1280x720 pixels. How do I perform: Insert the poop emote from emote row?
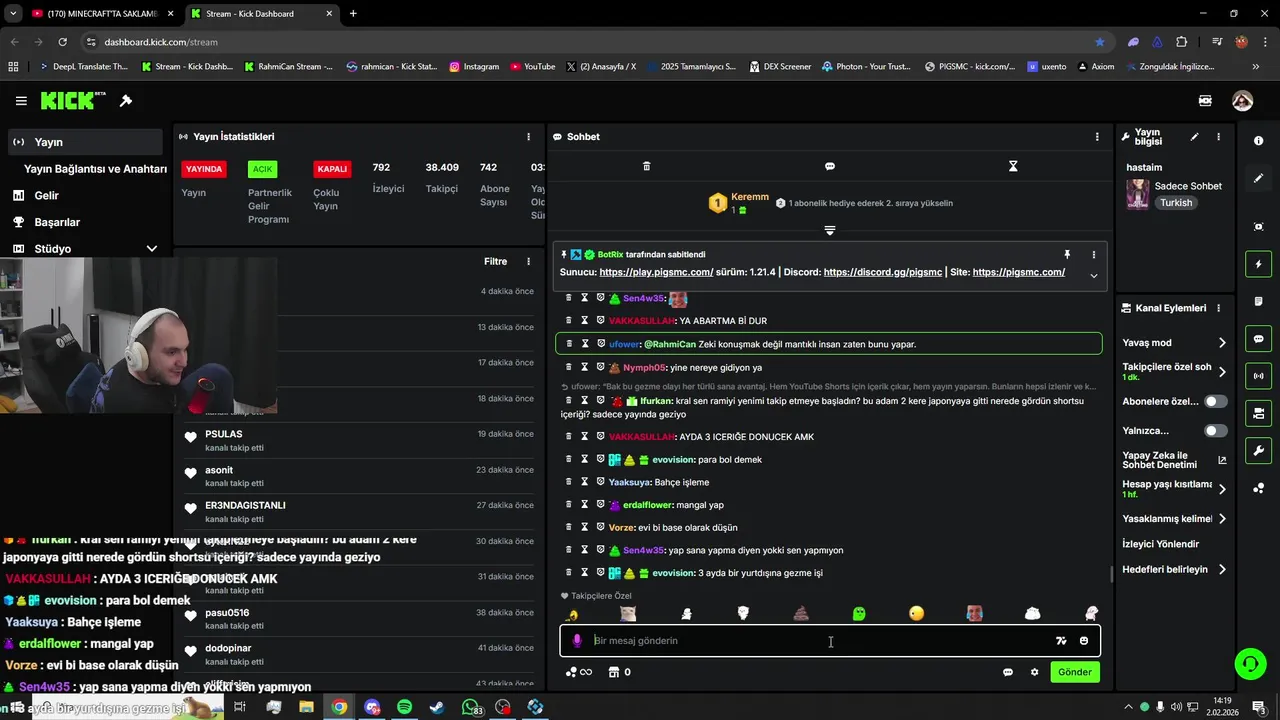[x=801, y=613]
